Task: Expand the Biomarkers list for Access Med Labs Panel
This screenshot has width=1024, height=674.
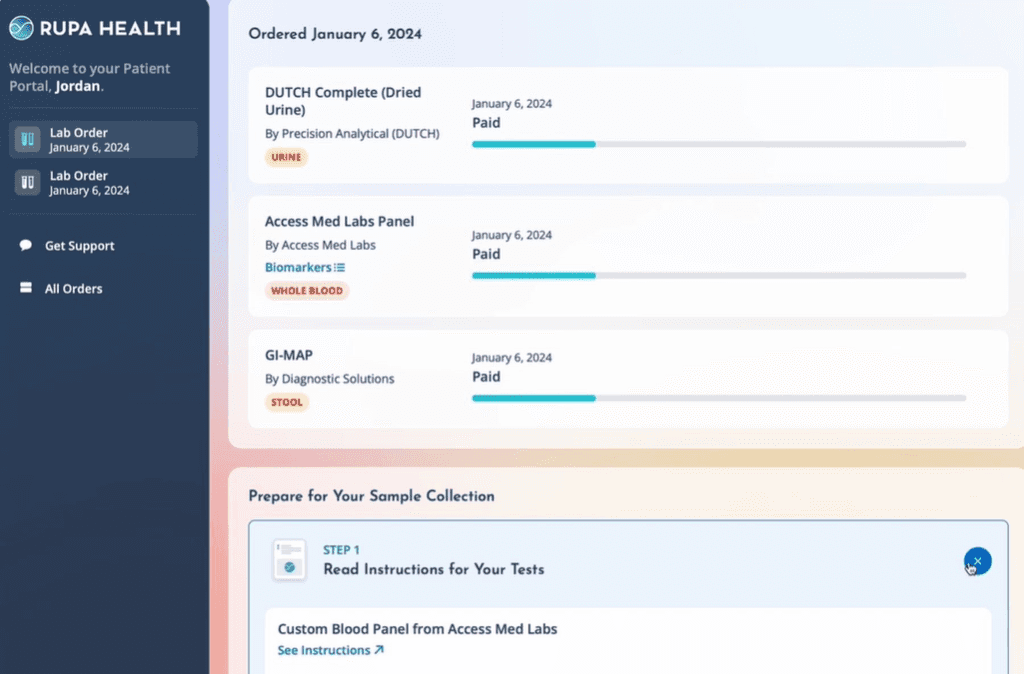Action: click(x=338, y=267)
